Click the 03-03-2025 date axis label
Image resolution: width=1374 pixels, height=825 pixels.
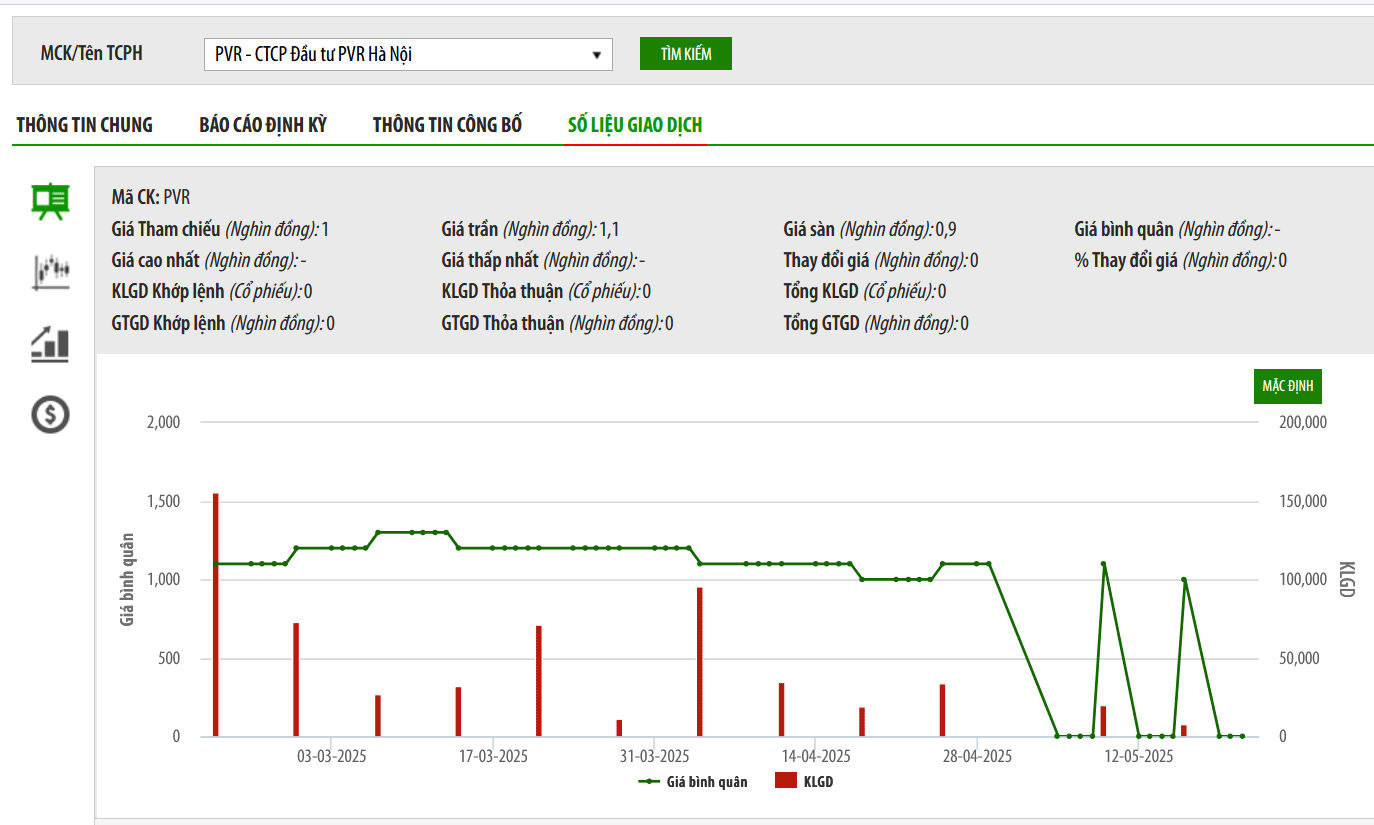(331, 756)
